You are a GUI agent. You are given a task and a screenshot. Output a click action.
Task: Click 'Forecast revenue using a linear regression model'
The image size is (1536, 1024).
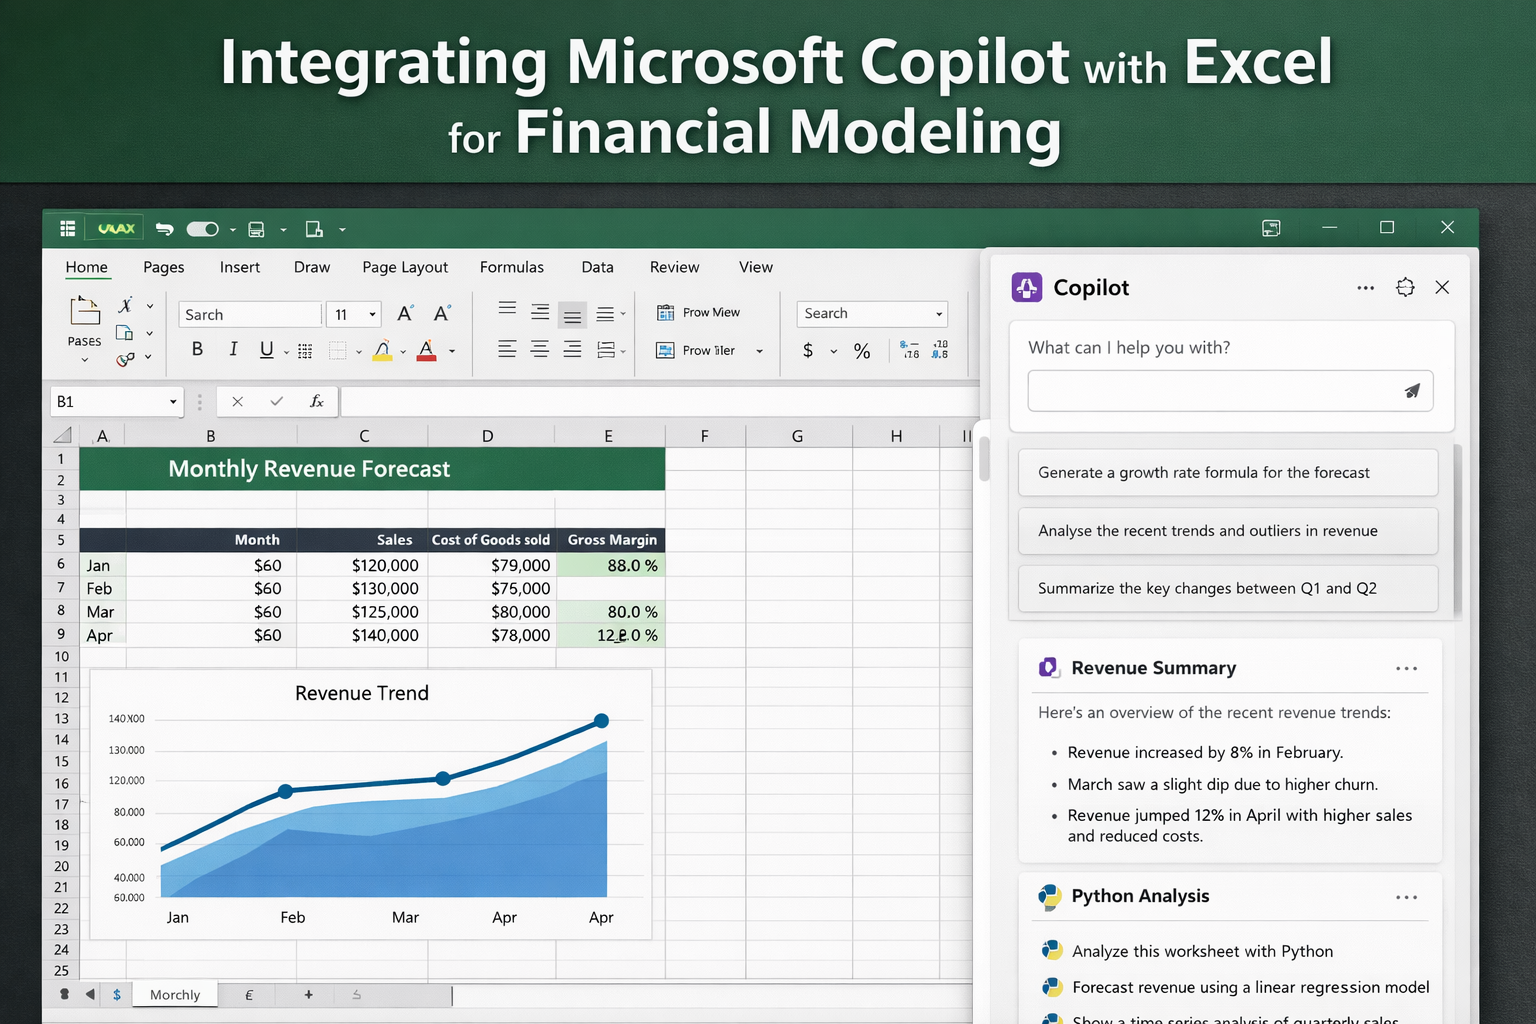point(1250,987)
